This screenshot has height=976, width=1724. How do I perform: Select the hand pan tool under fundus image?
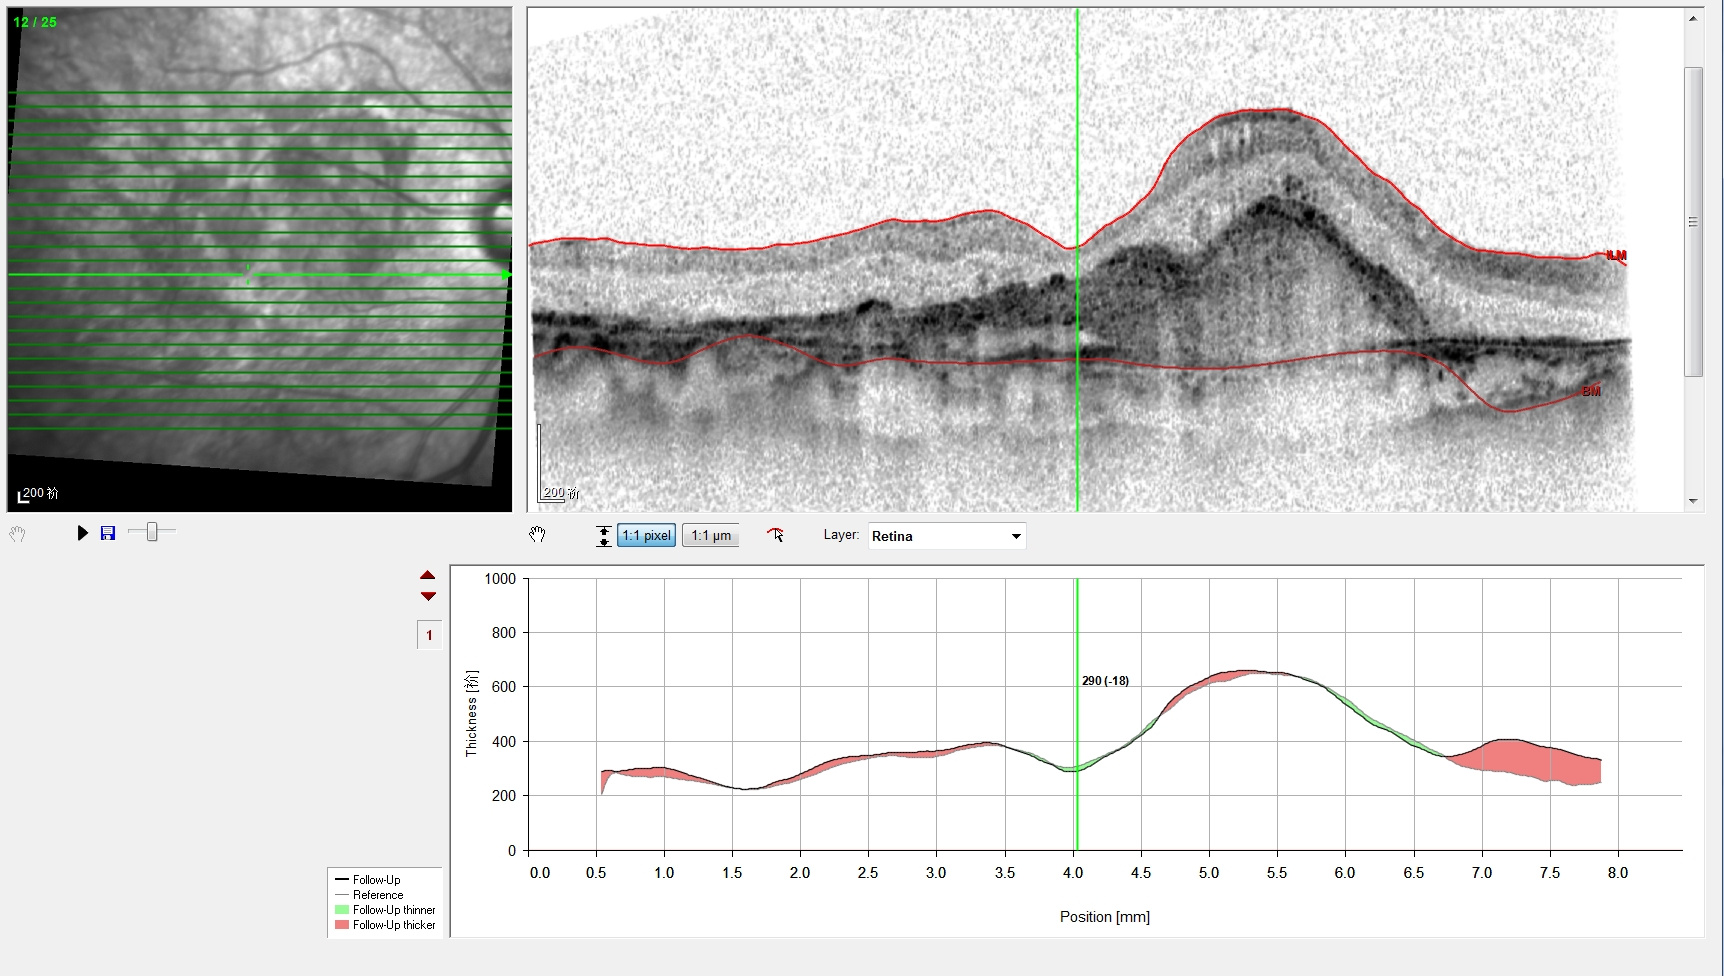point(17,534)
